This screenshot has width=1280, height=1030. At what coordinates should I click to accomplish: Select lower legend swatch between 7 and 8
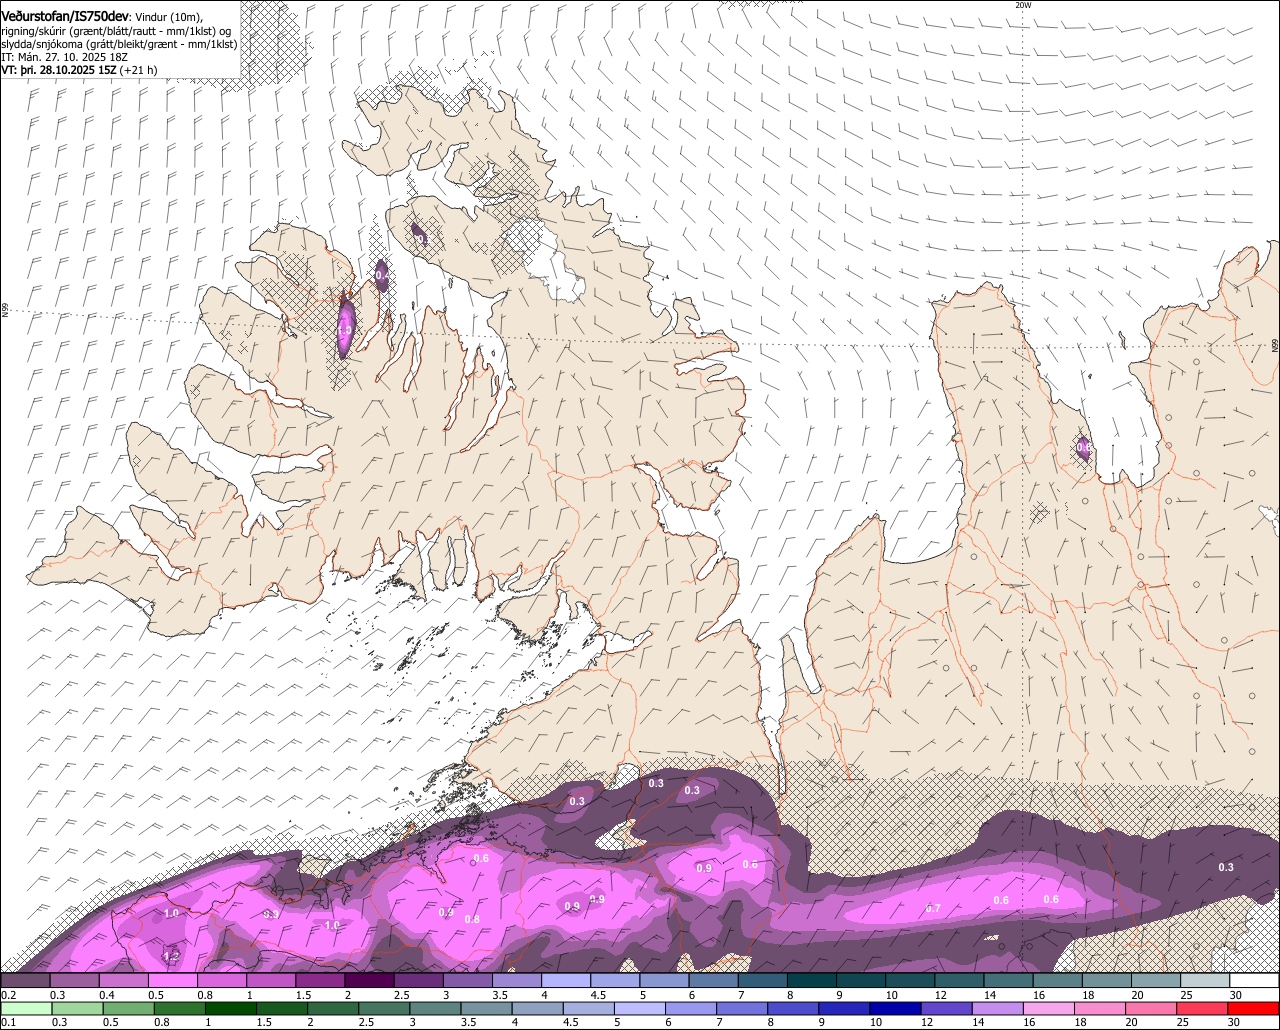[x=742, y=1008]
